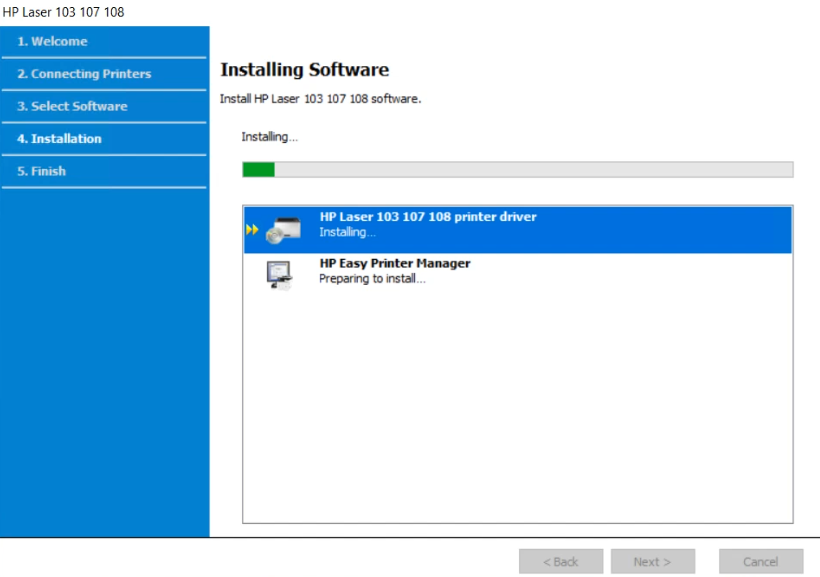
Task: Select the HP Laser printer driver title
Action: tap(427, 217)
